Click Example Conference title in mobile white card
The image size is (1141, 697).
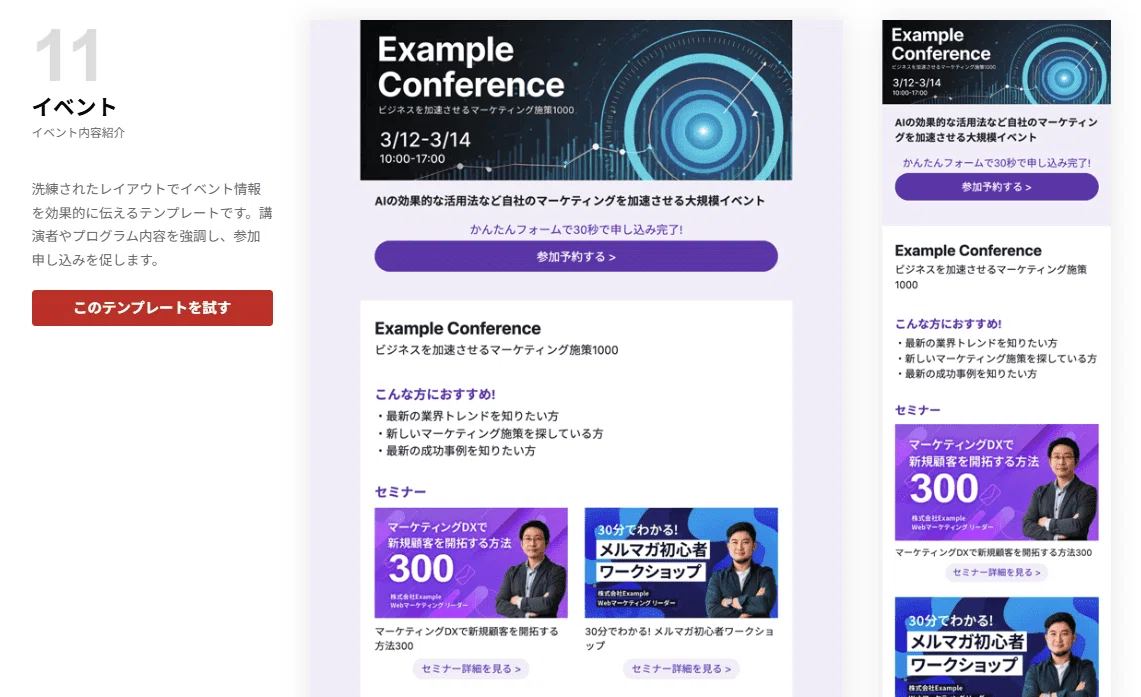click(968, 250)
